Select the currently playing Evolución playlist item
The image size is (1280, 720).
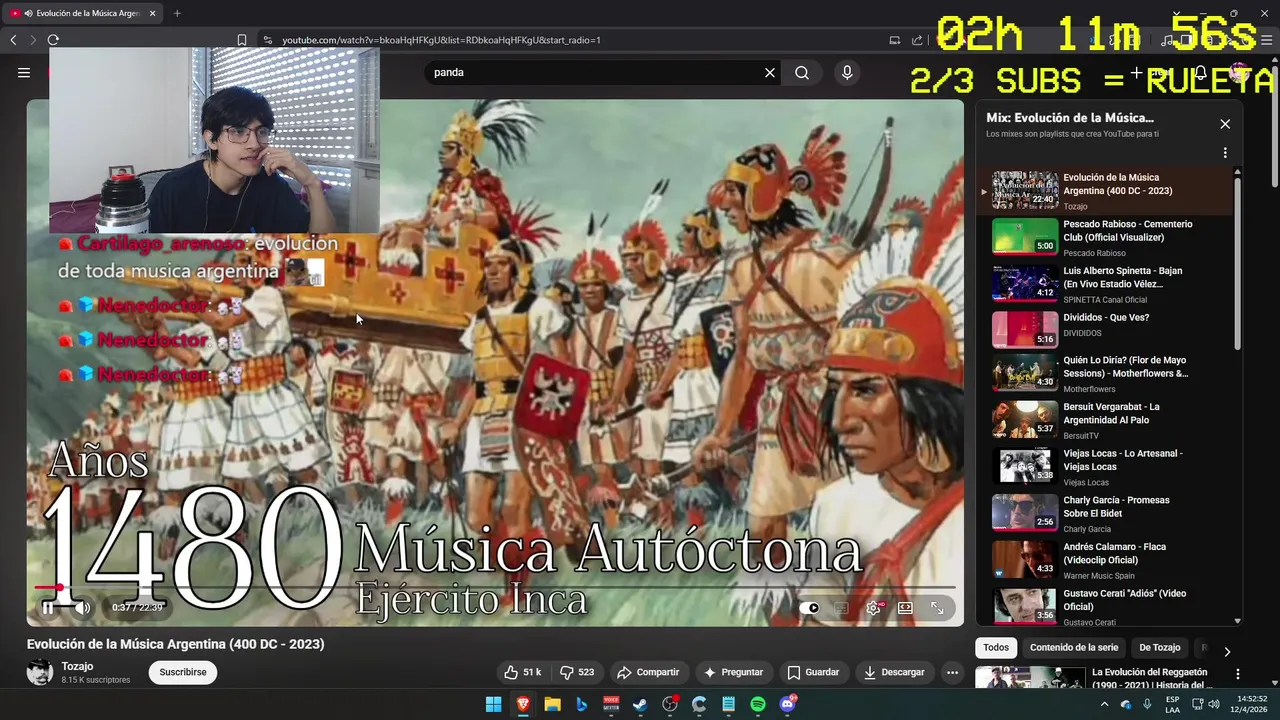[1106, 191]
